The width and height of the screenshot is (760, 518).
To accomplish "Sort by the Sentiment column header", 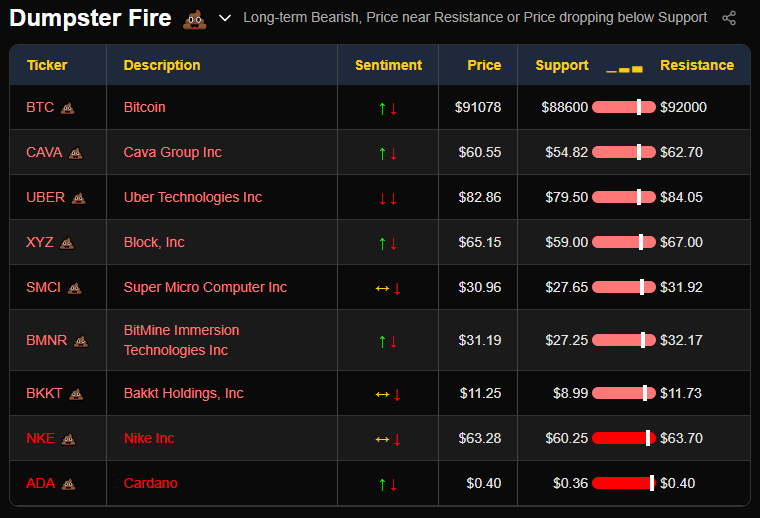I will click(x=388, y=65).
